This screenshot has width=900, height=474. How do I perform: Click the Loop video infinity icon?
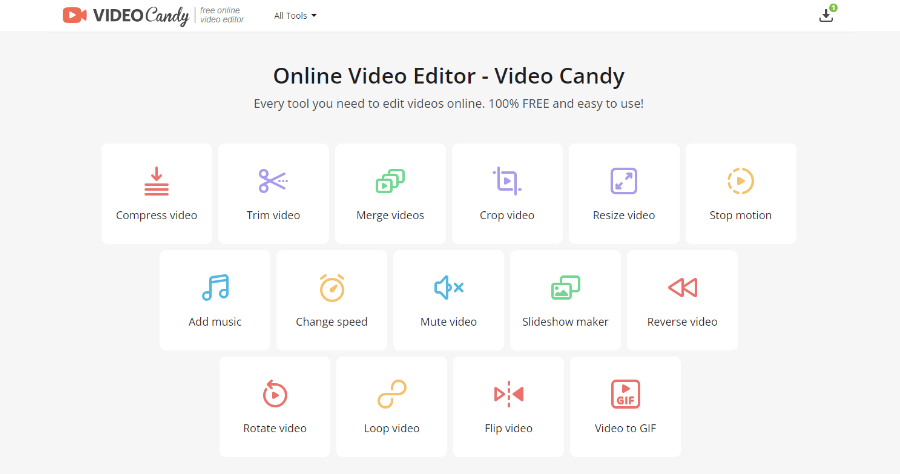coord(391,394)
